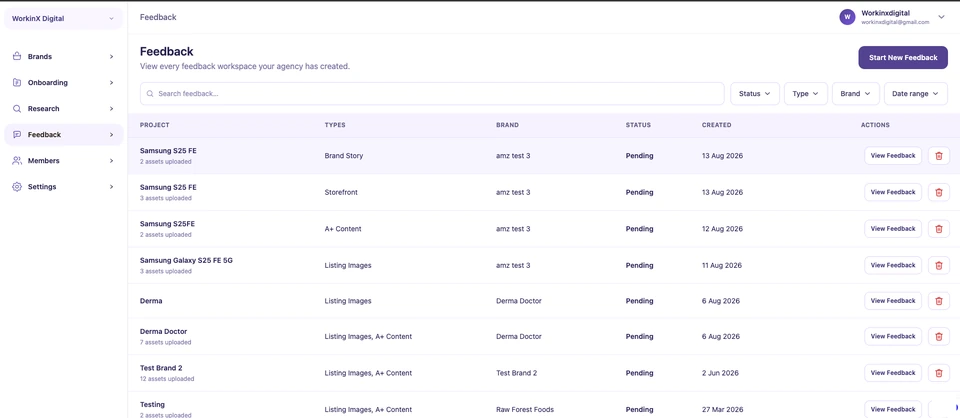The height and width of the screenshot is (418, 960).
Task: Delete the Samsung S25FE A+ Content row
Action: 939,229
